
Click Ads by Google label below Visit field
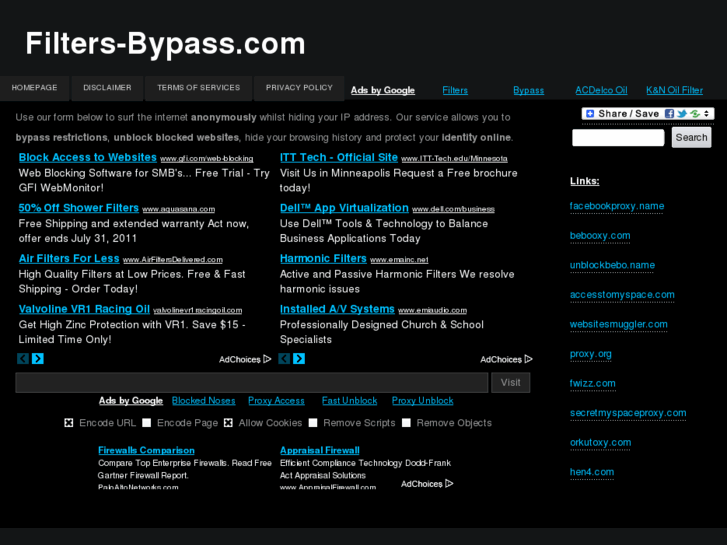131,401
